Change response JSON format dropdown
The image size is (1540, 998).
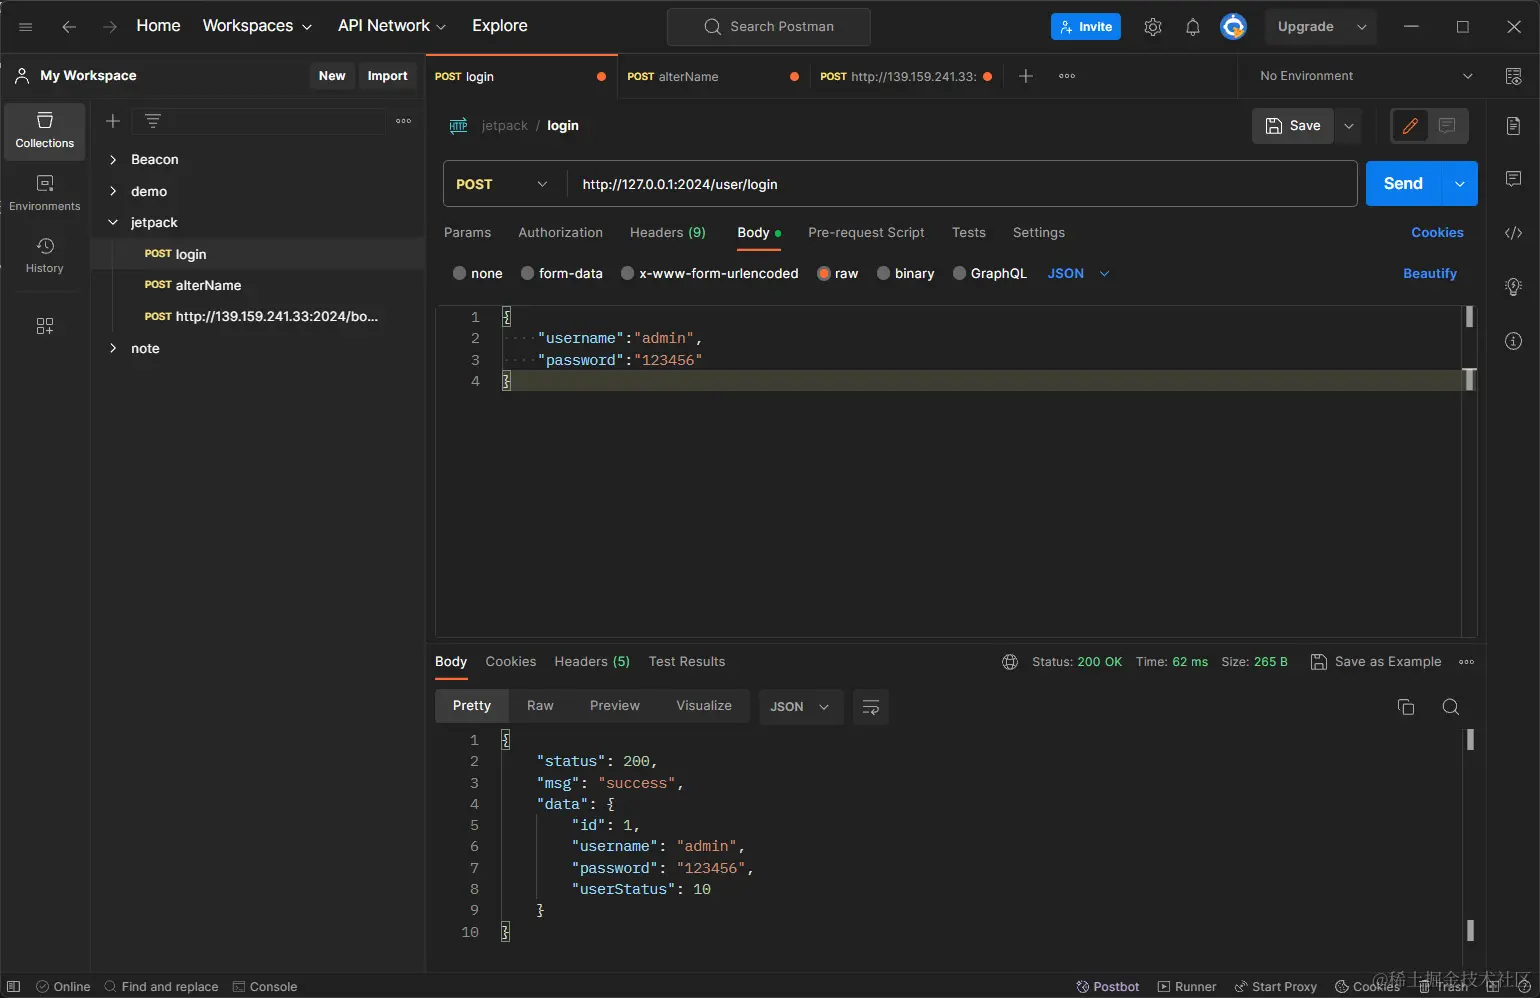coord(800,707)
